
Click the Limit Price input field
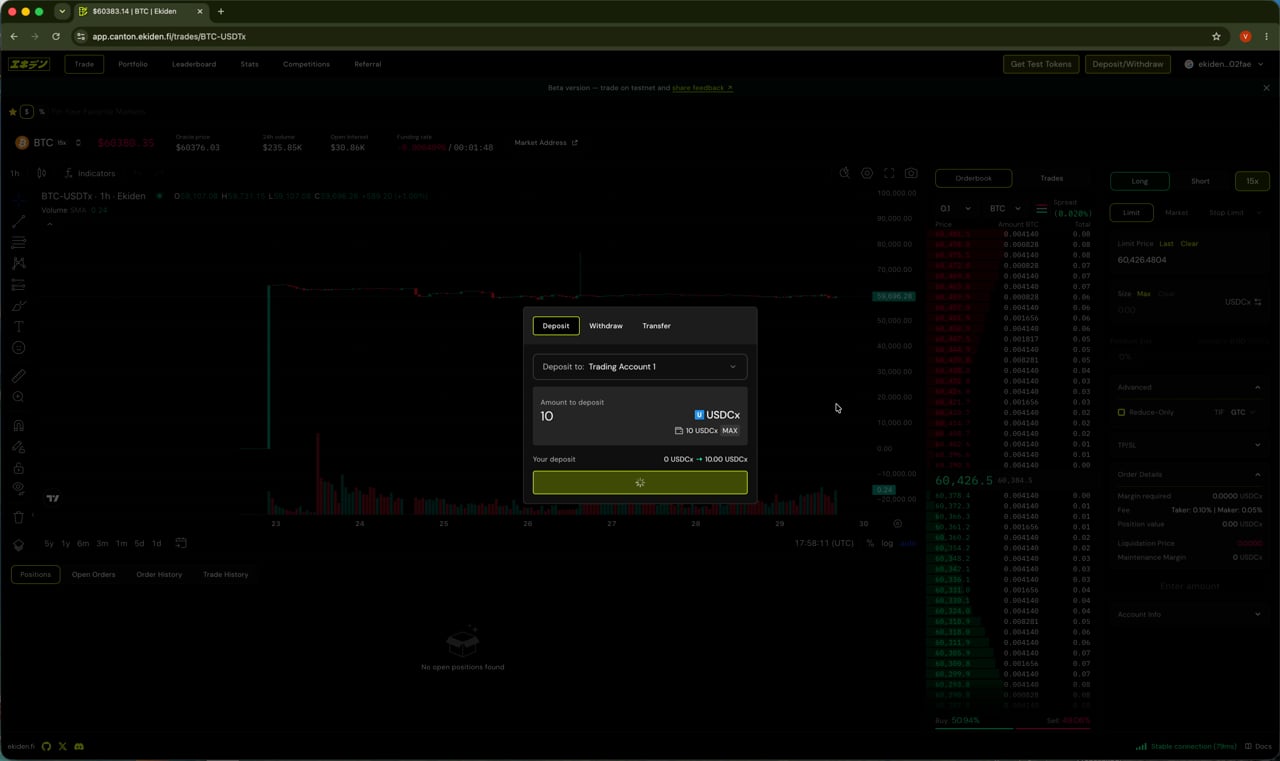[1189, 260]
